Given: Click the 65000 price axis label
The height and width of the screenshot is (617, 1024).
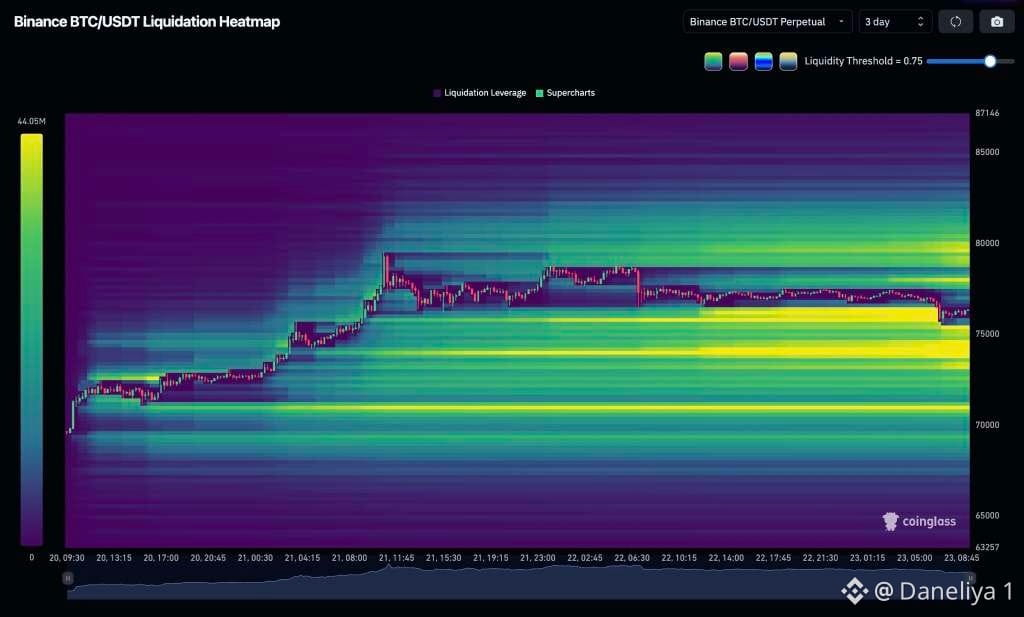Looking at the screenshot, I should click(987, 515).
